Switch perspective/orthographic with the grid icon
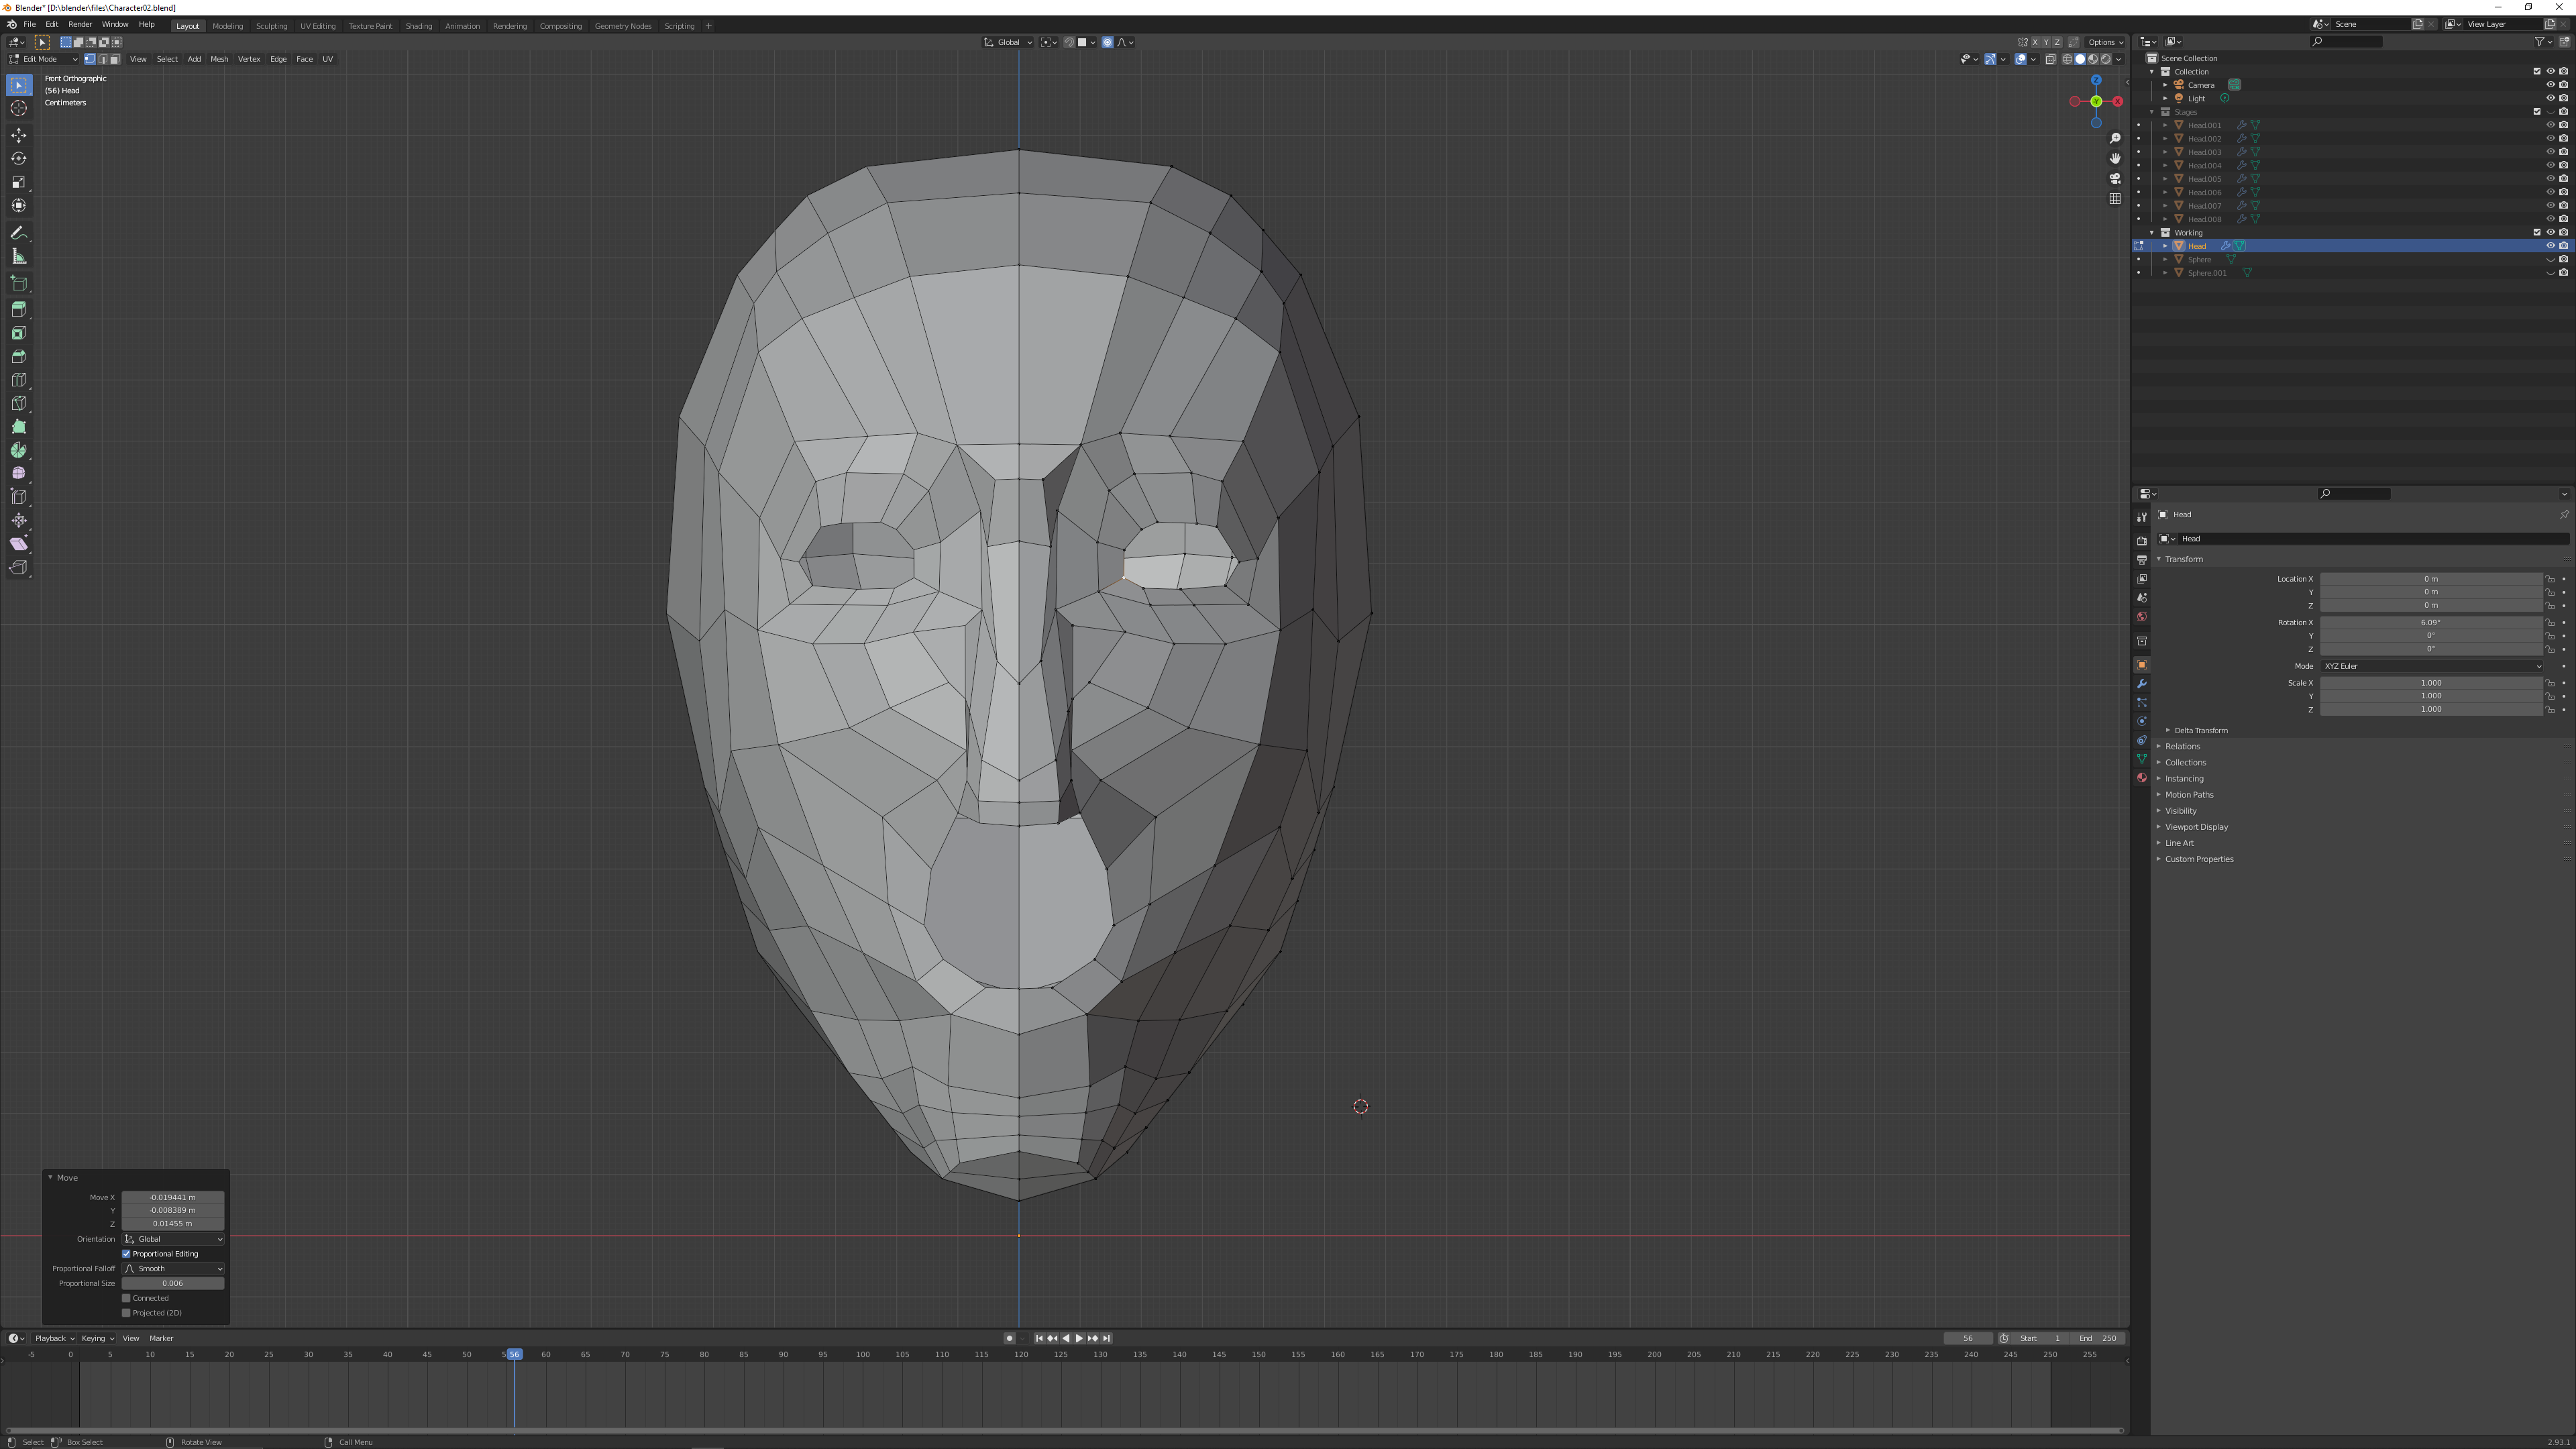Screen dimensions: 2576x1449 tap(2115, 199)
